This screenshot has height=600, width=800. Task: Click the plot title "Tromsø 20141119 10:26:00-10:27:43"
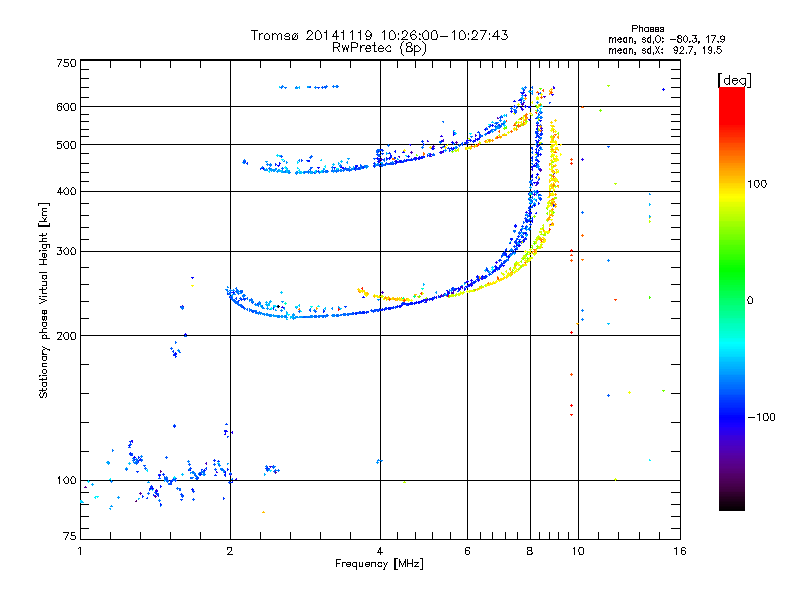tap(379, 35)
